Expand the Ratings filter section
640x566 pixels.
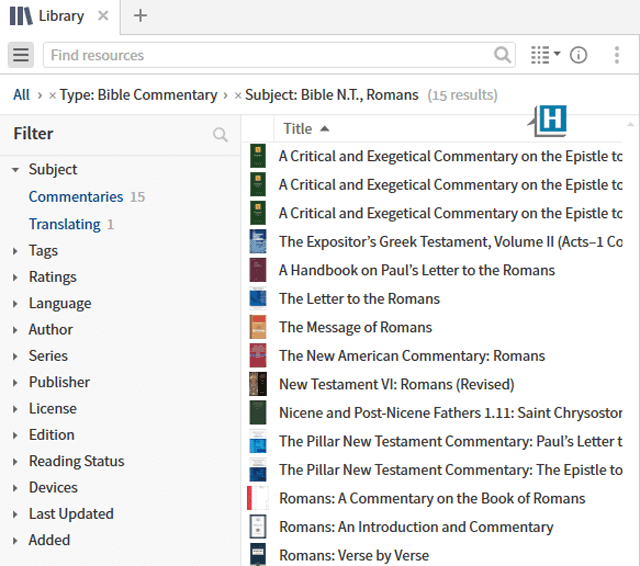tap(16, 277)
